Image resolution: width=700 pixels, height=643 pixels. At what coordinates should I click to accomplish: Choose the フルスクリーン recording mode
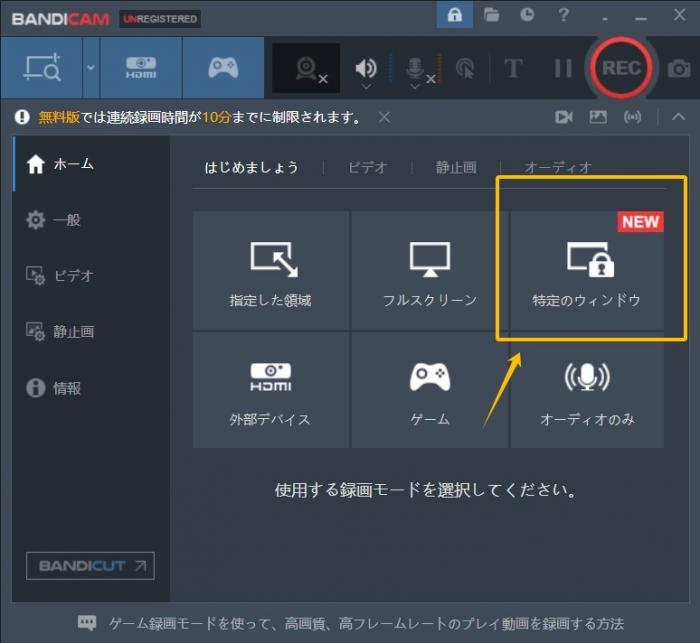(x=429, y=271)
